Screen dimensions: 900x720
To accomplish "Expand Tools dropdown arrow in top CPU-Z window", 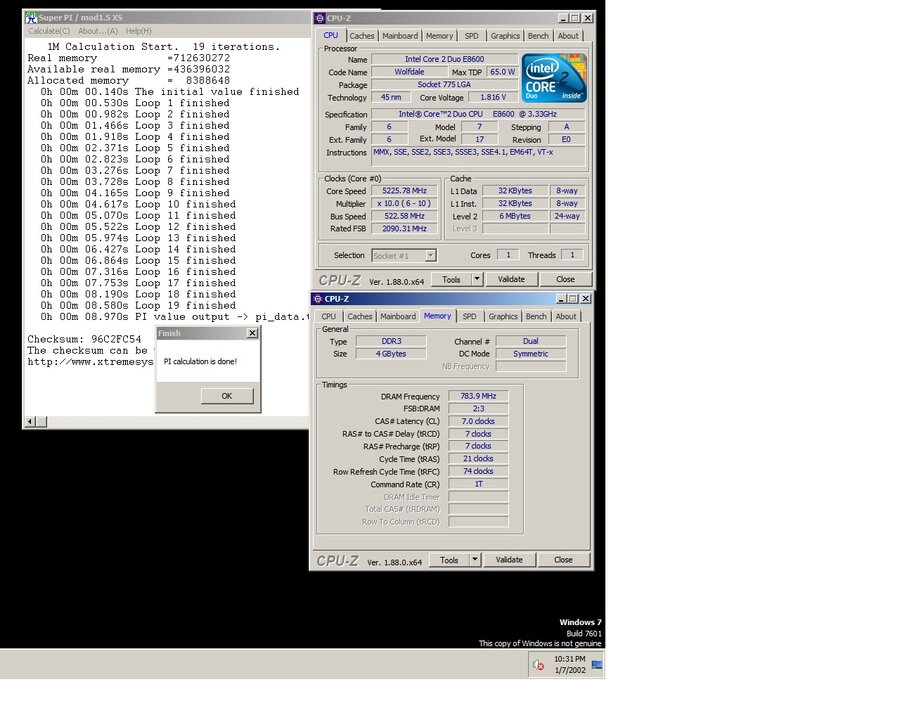I will (476, 280).
